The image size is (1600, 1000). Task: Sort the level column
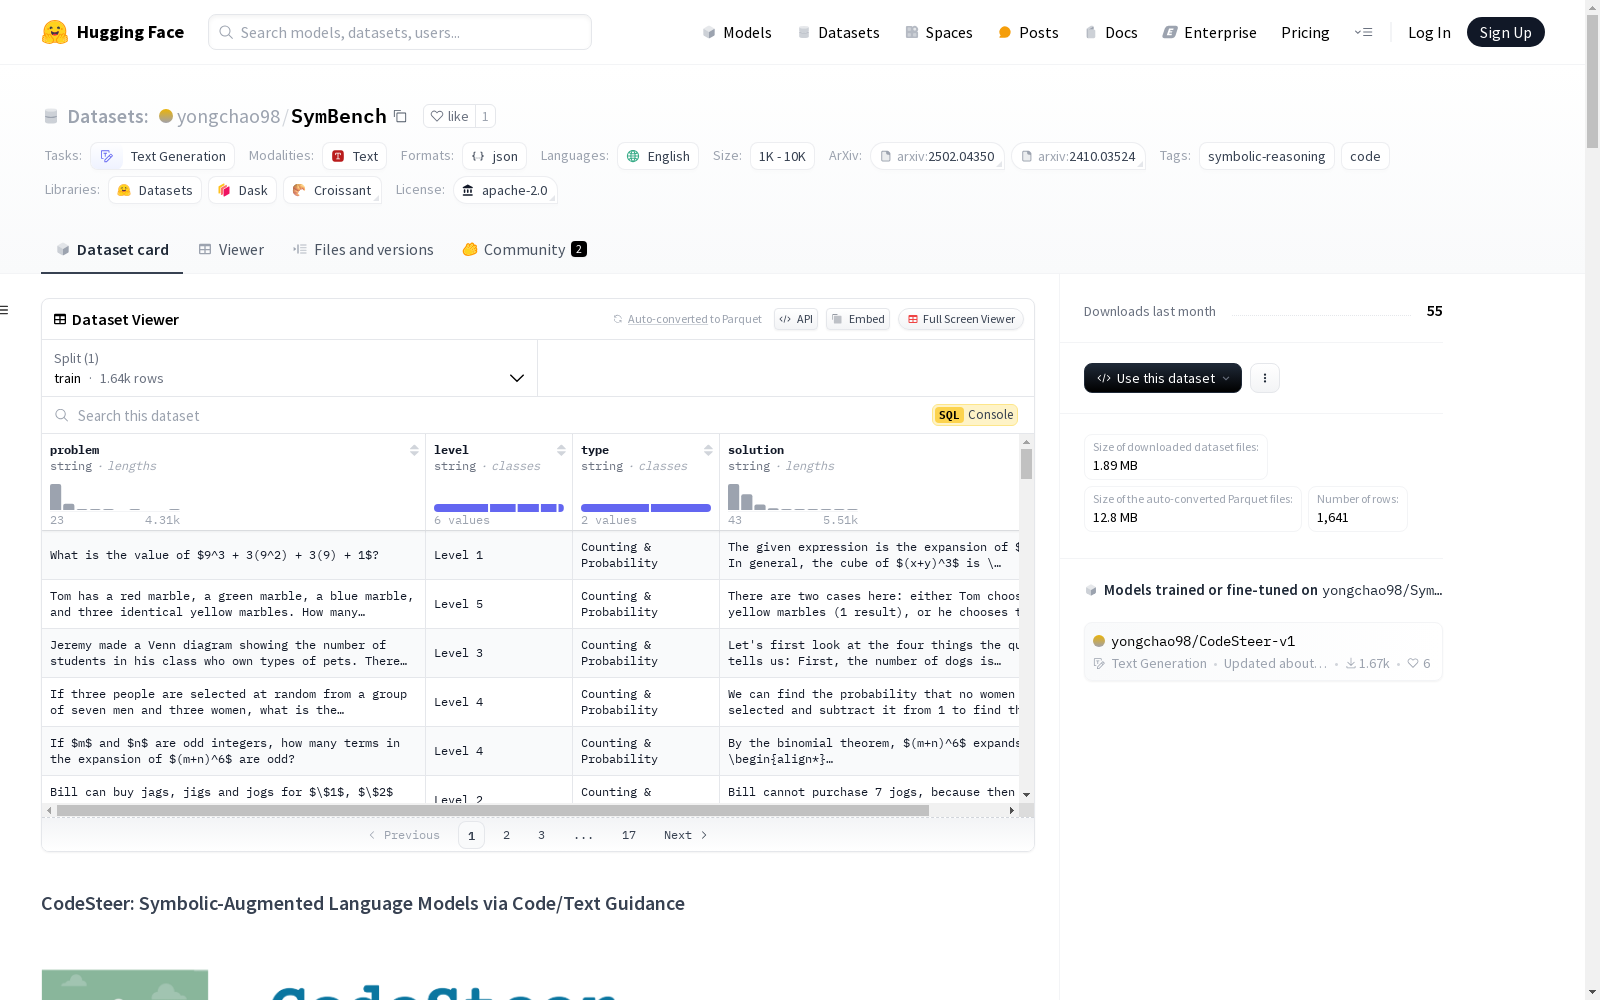[561, 450]
